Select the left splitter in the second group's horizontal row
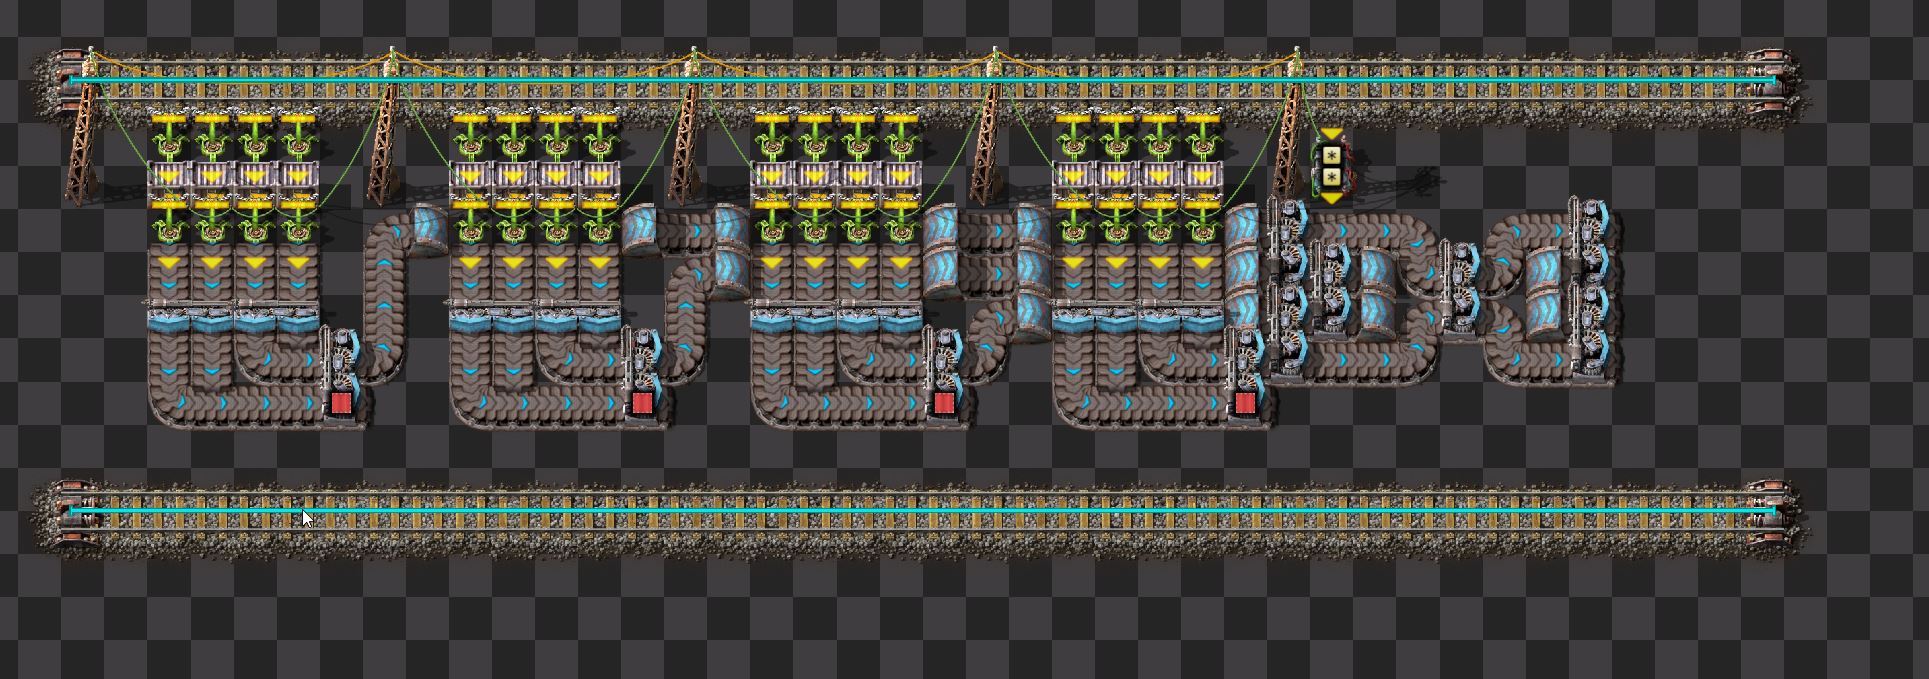The height and width of the screenshot is (679, 1929). [x=493, y=314]
